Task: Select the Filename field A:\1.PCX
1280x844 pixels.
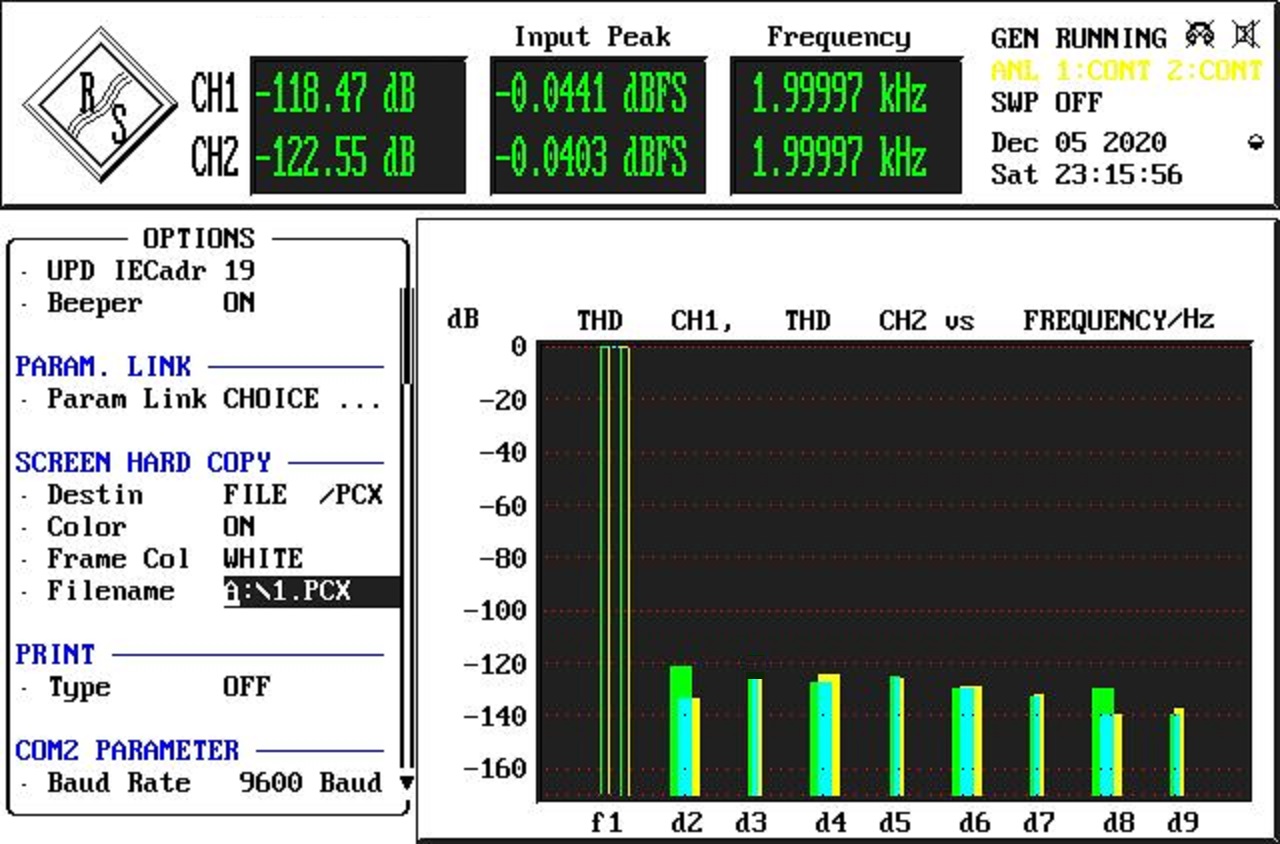Action: coord(311,591)
